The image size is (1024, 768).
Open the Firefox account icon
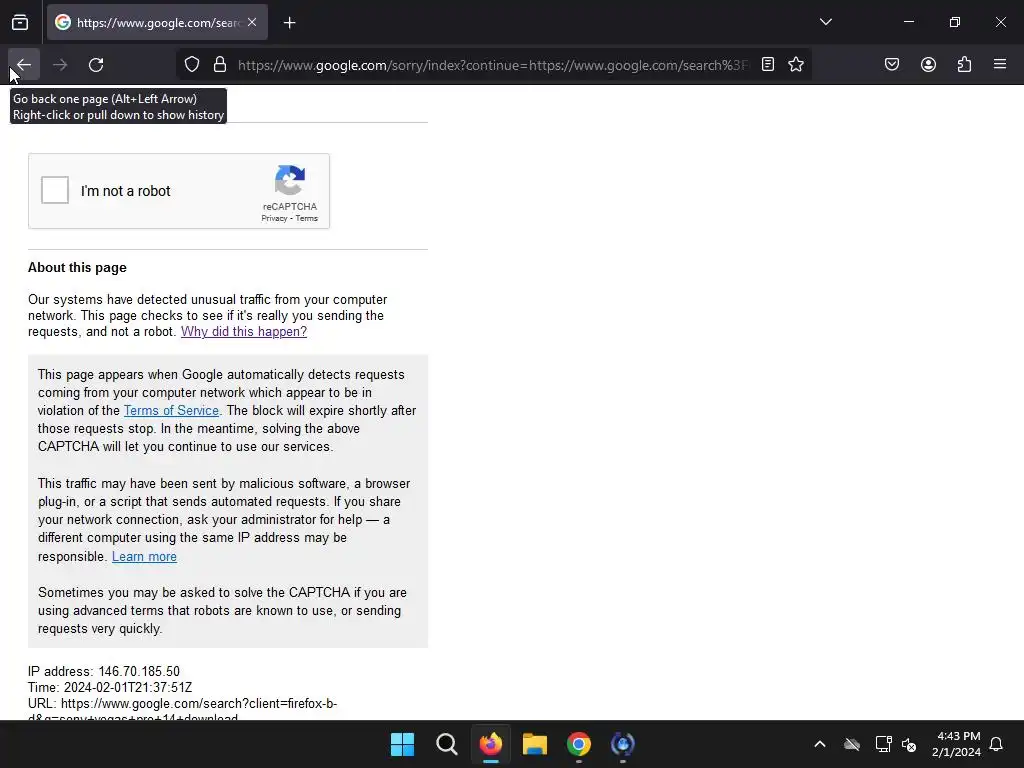click(928, 65)
